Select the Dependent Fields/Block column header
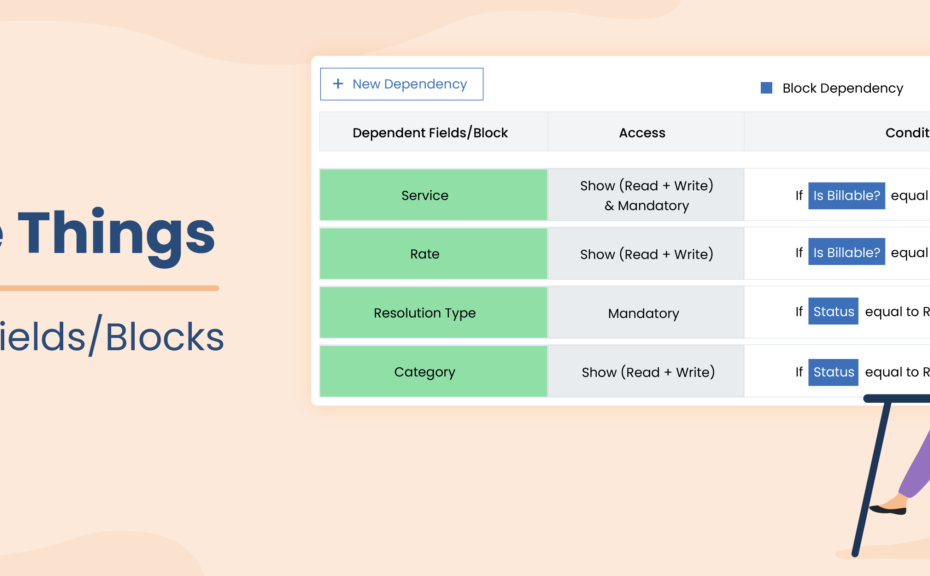The image size is (930, 576). (431, 133)
